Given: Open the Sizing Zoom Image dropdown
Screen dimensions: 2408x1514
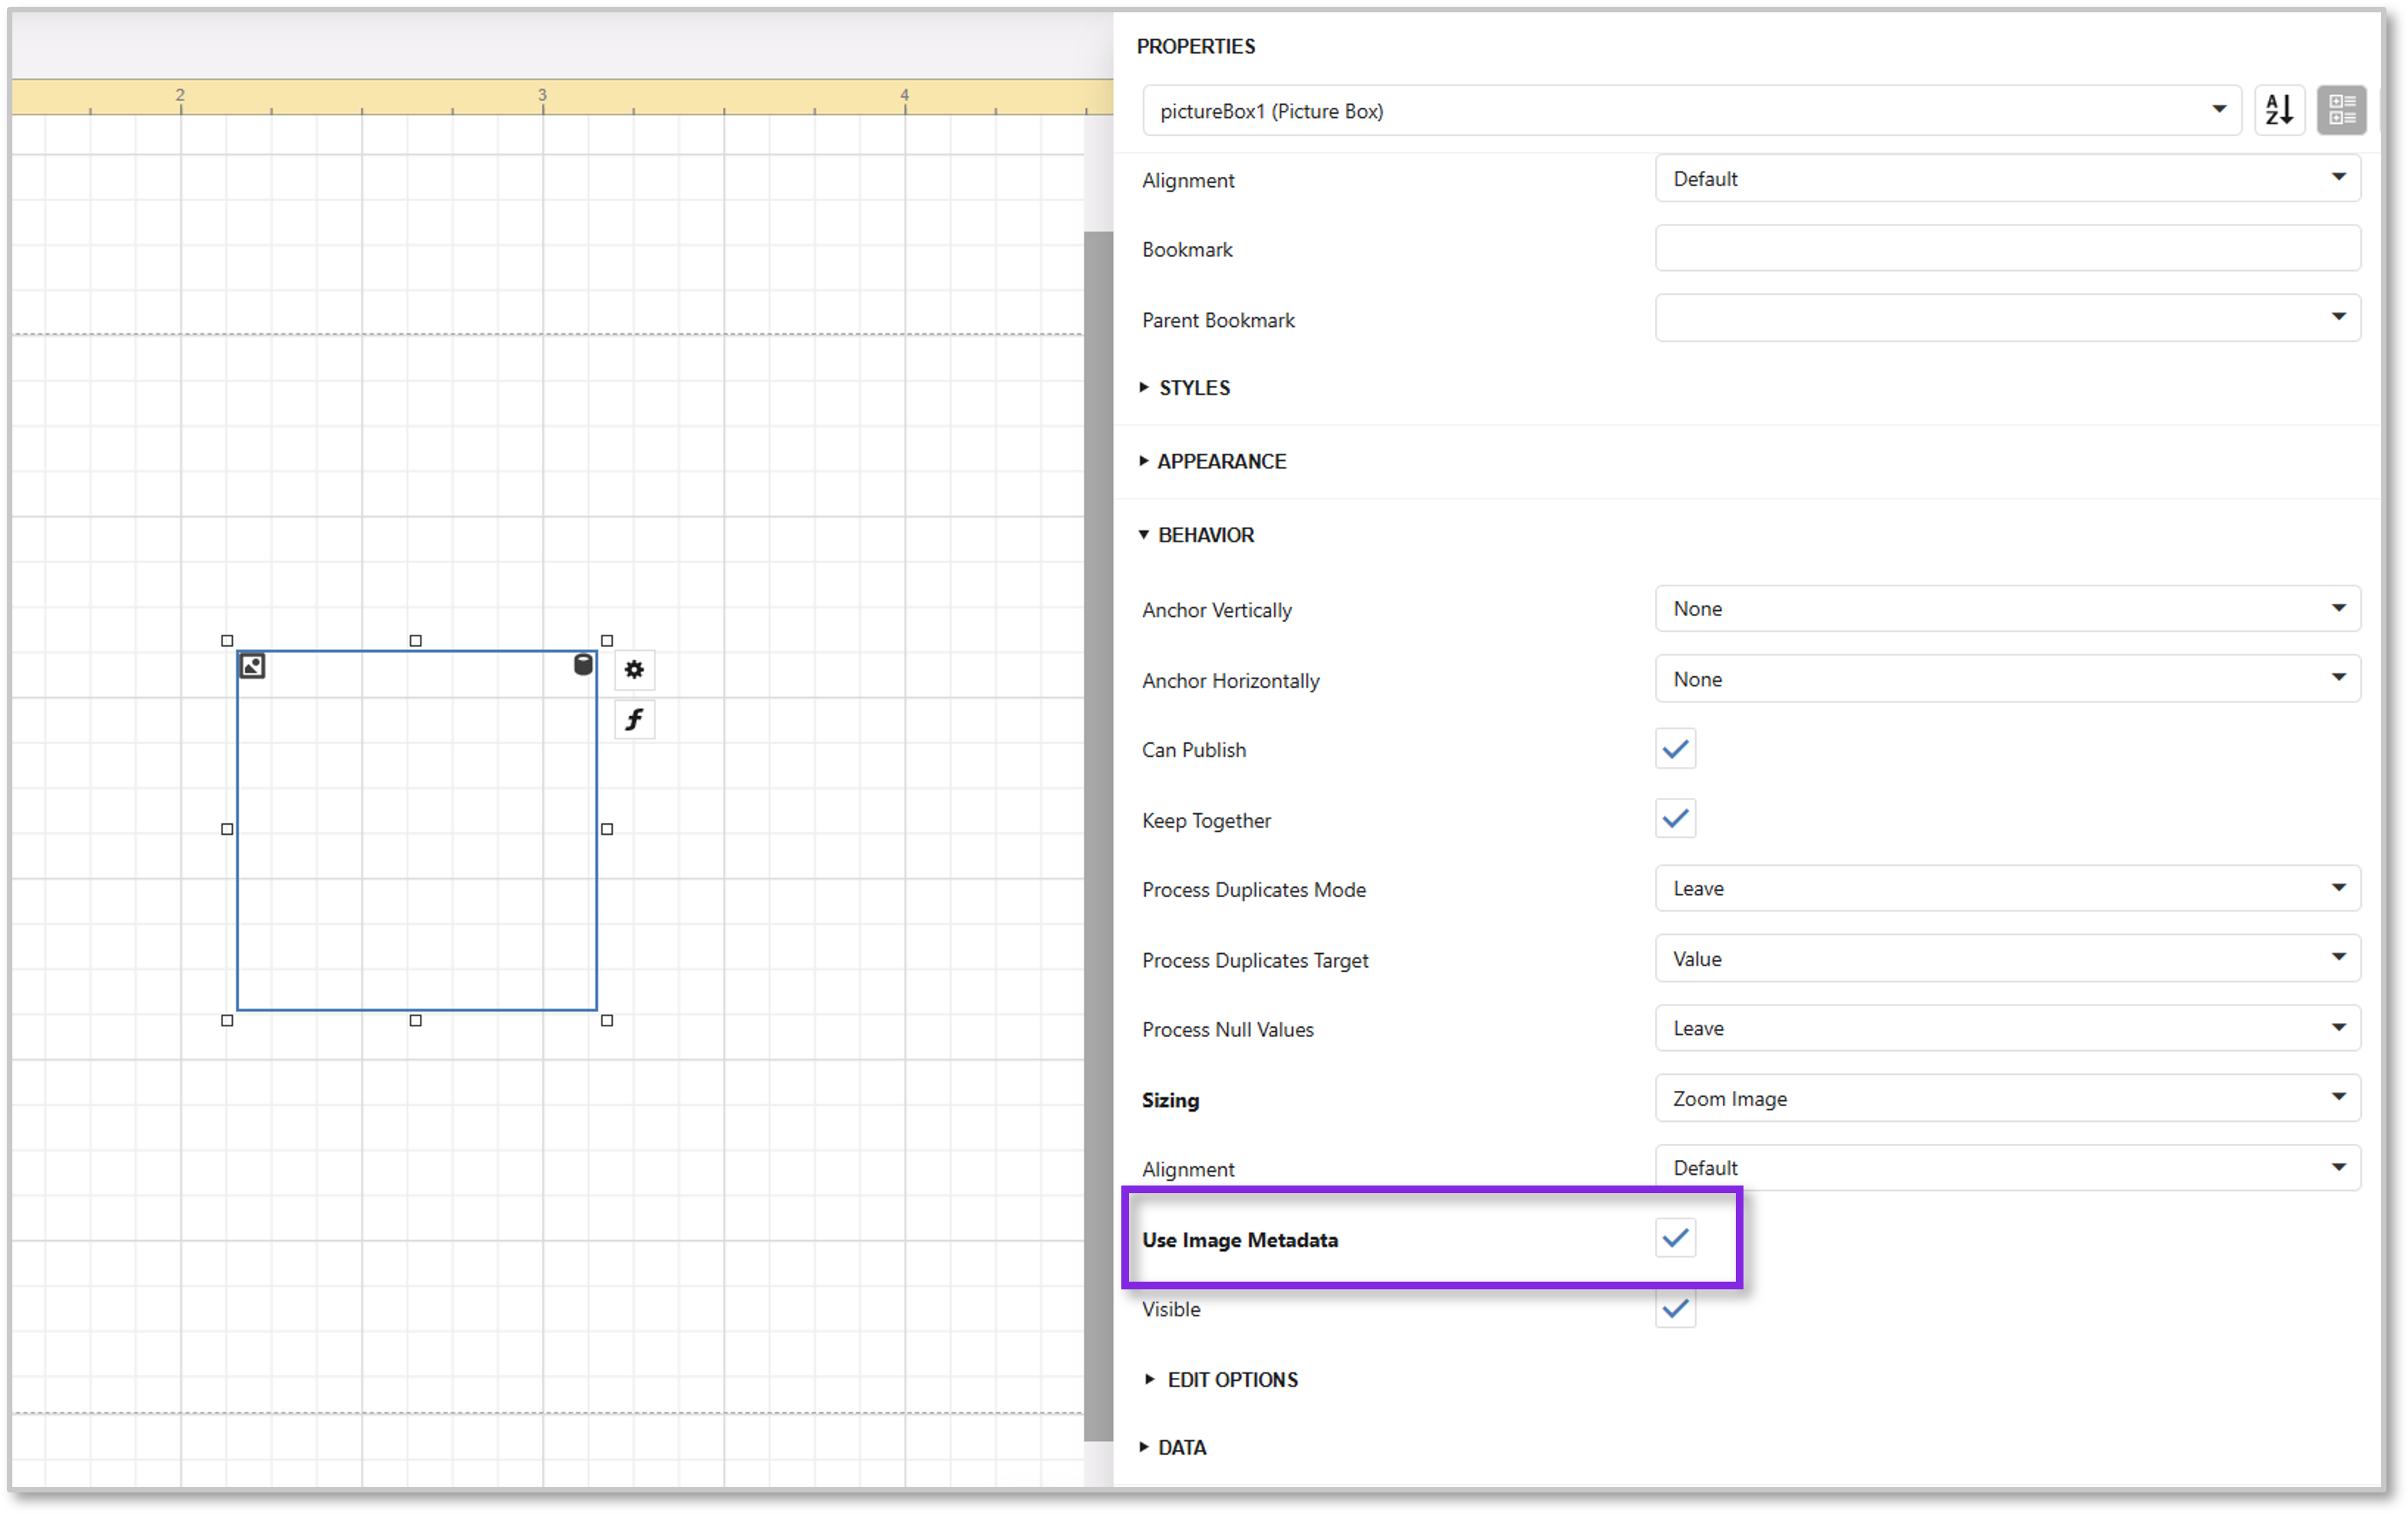Looking at the screenshot, I should 2007,1098.
